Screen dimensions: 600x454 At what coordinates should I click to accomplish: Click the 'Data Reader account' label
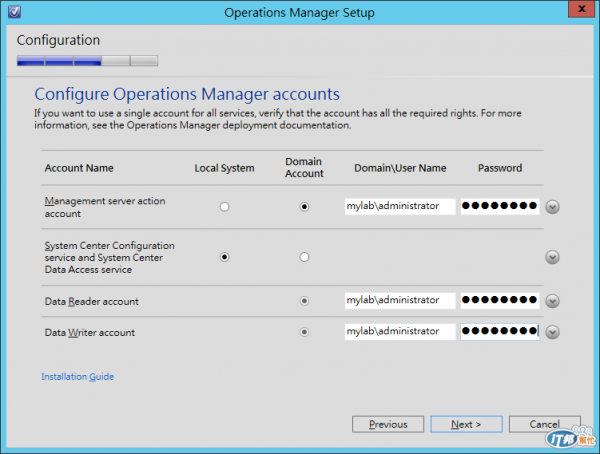(91, 302)
